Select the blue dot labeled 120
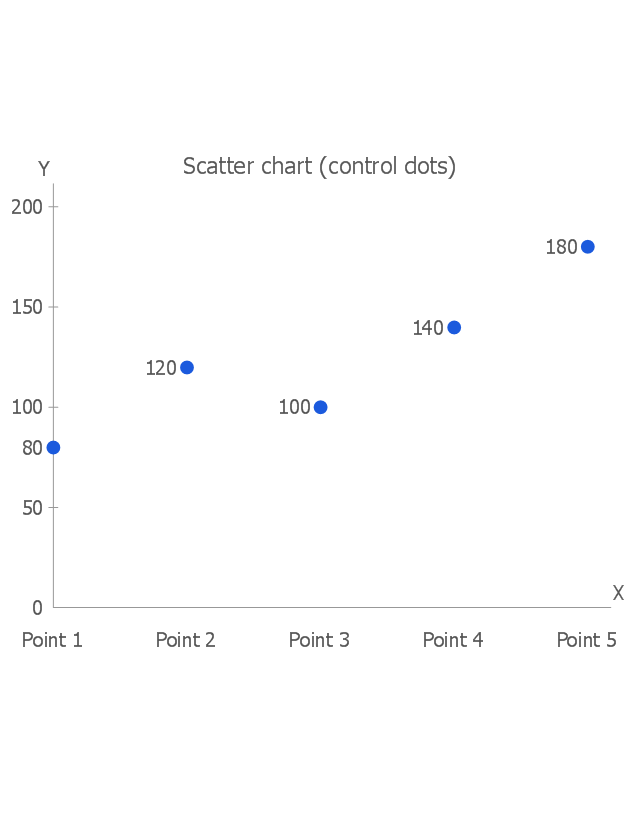 pos(187,368)
